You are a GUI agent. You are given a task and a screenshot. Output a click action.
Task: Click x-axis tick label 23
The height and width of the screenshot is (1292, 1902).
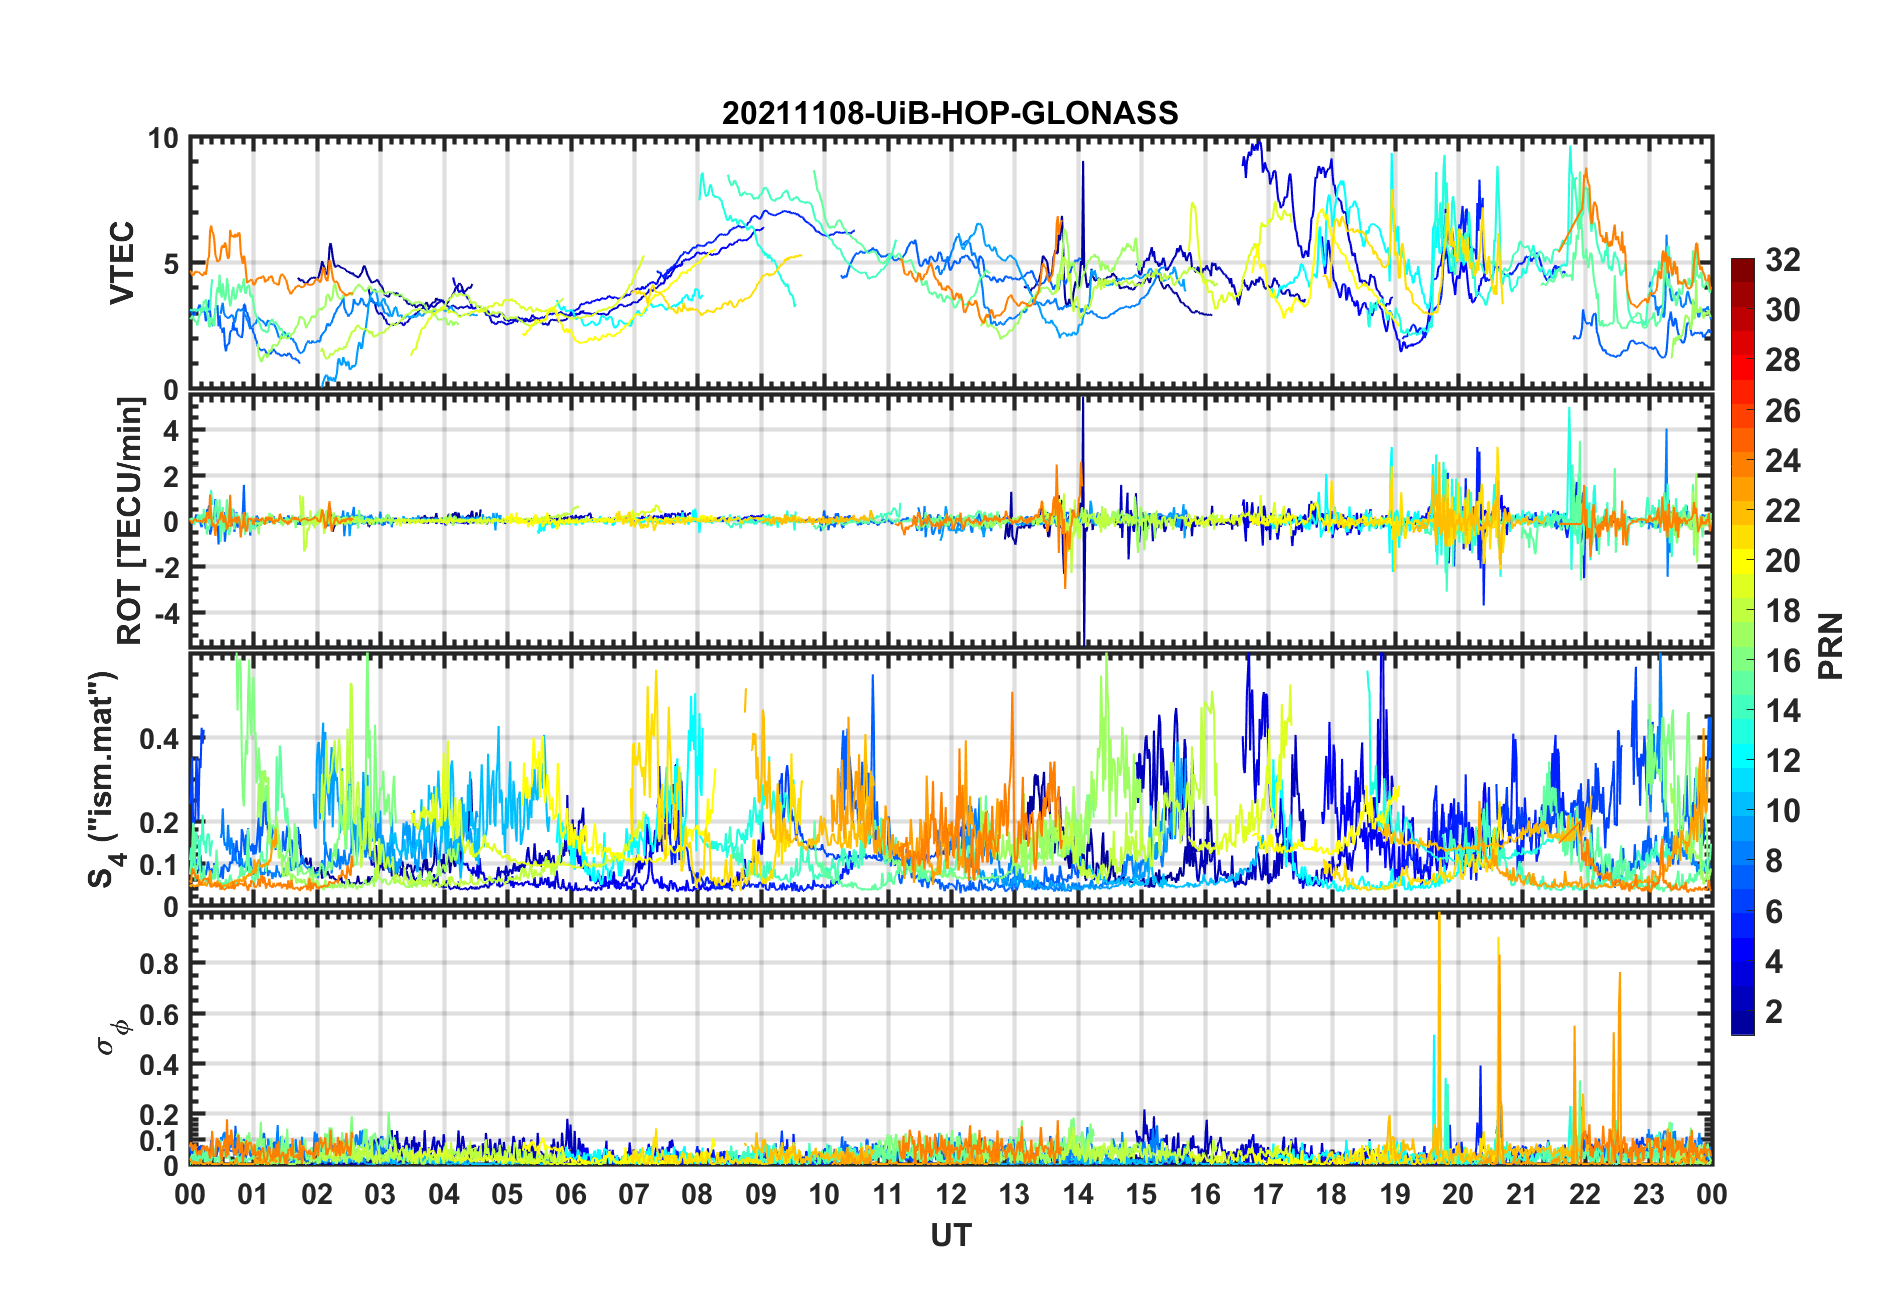click(x=1648, y=1194)
